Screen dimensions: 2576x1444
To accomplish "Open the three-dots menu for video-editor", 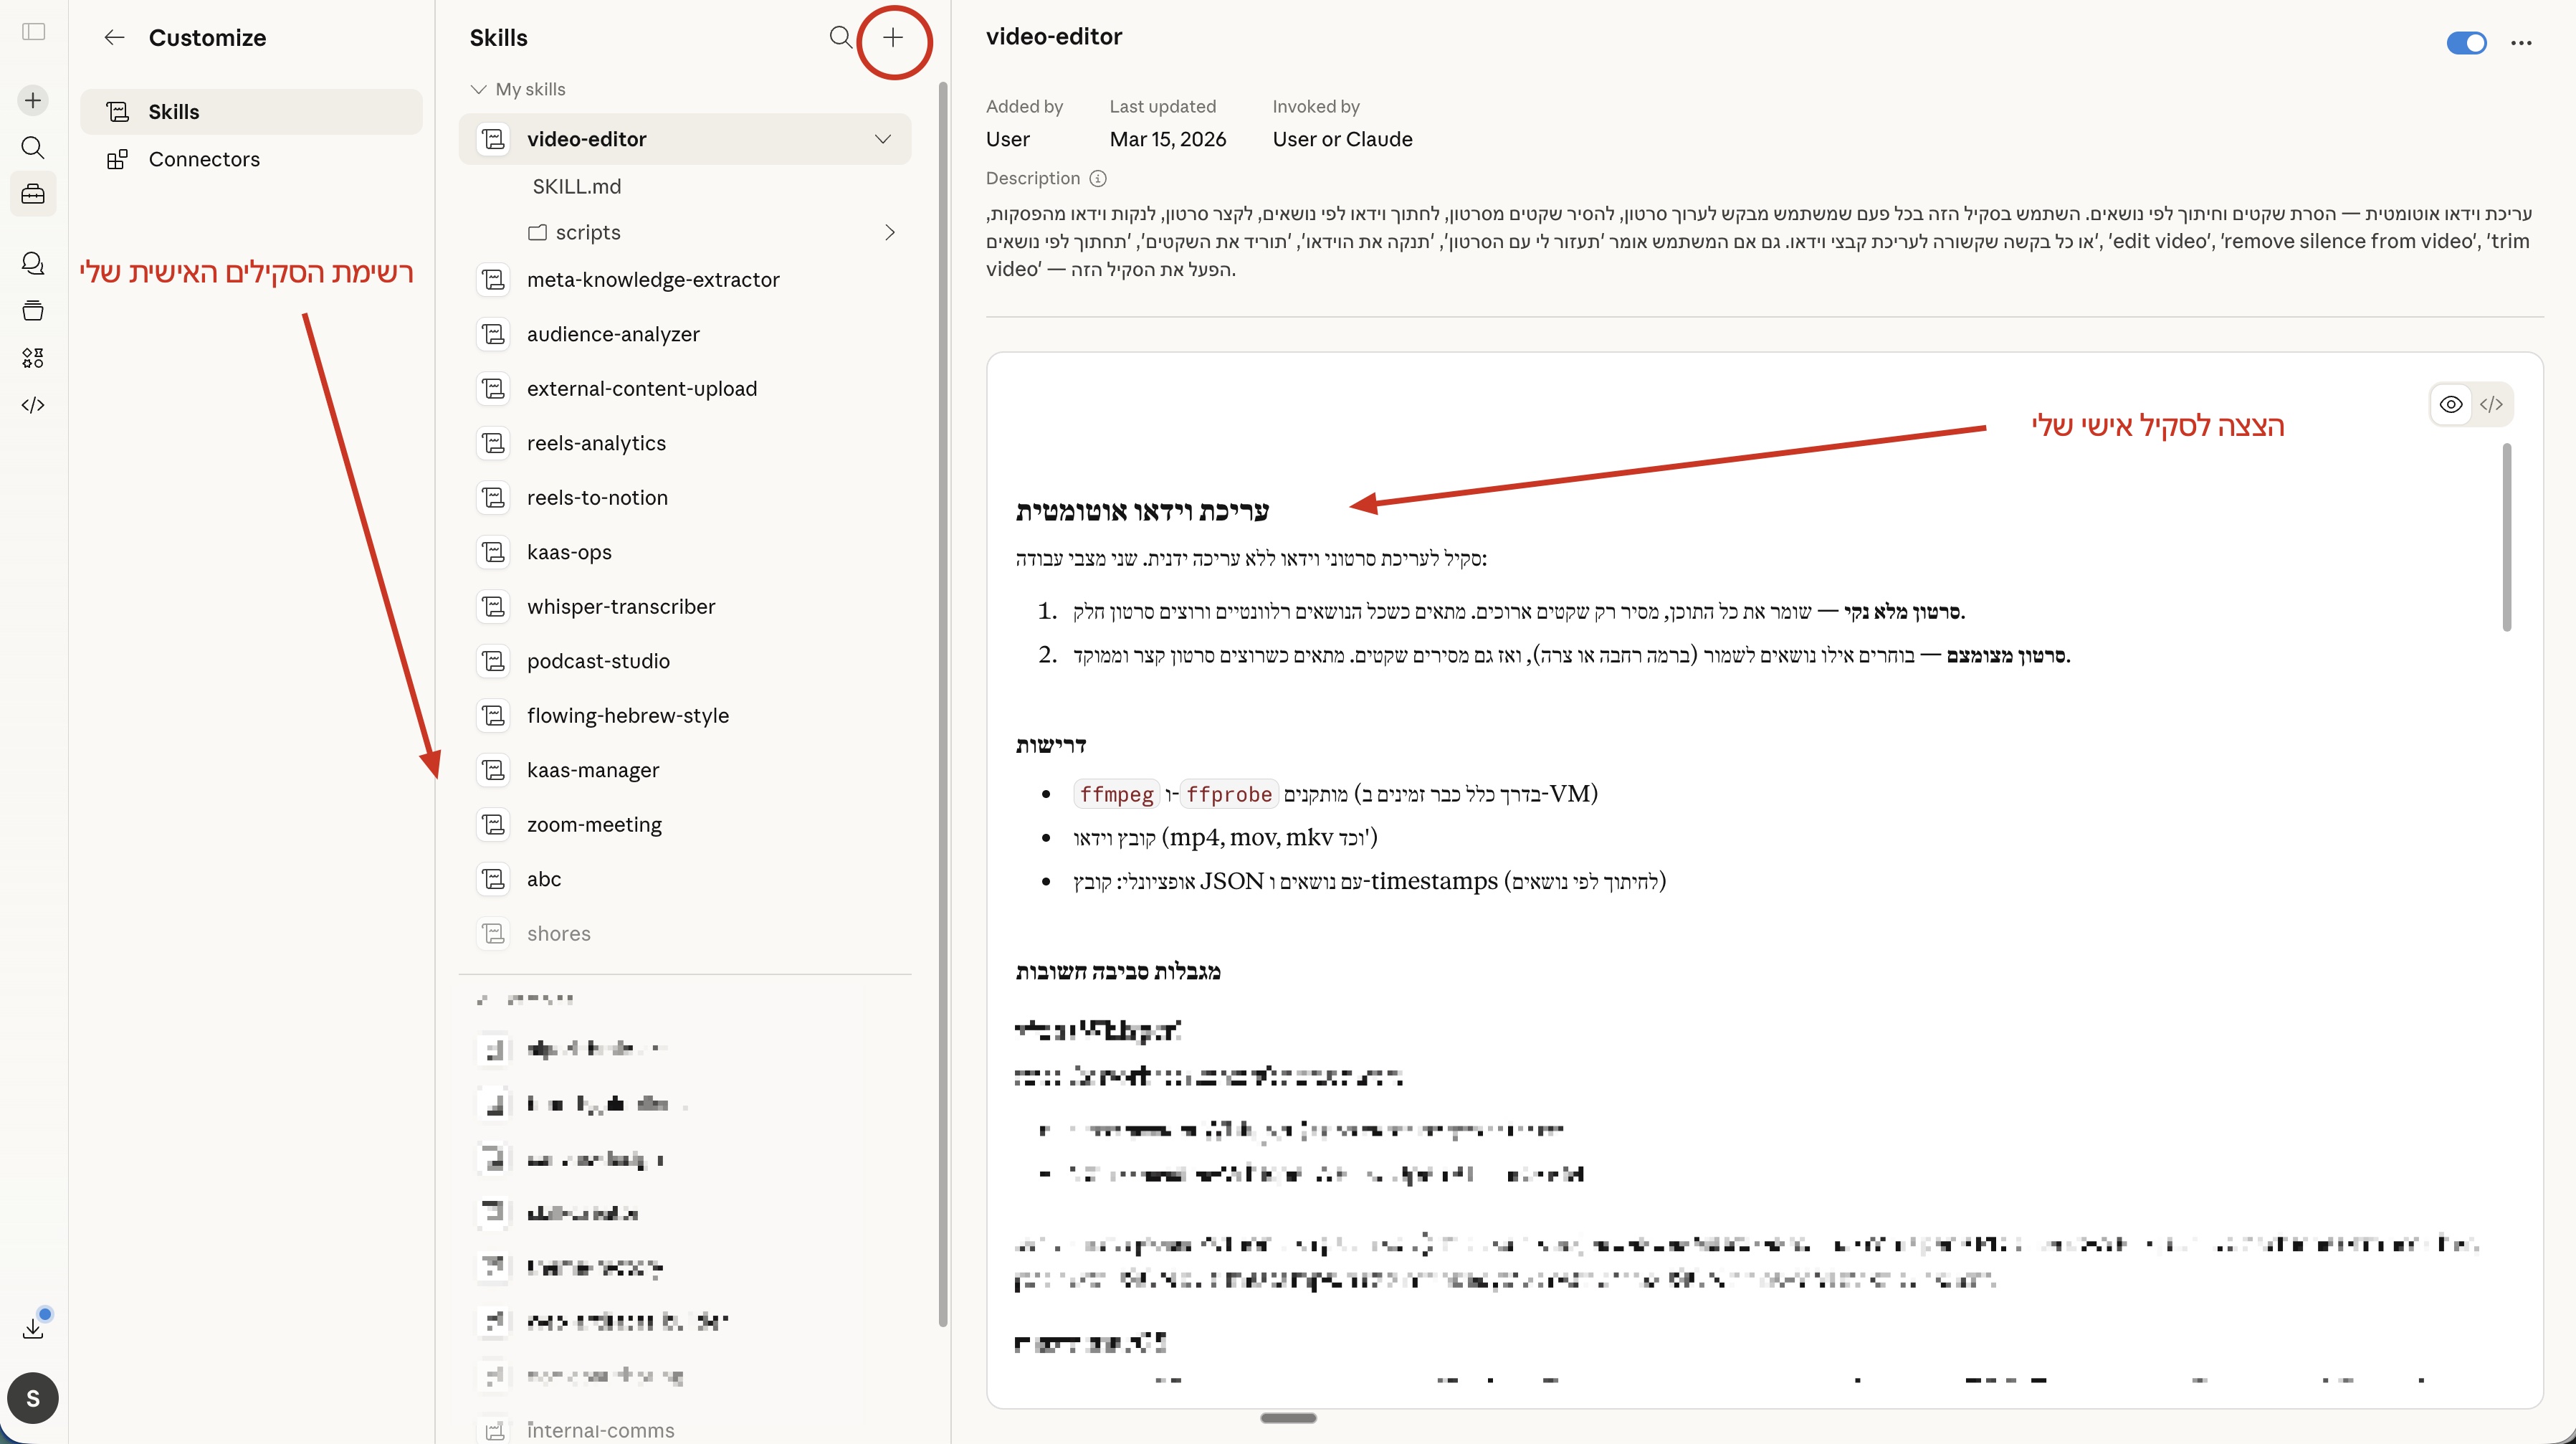I will (2521, 43).
